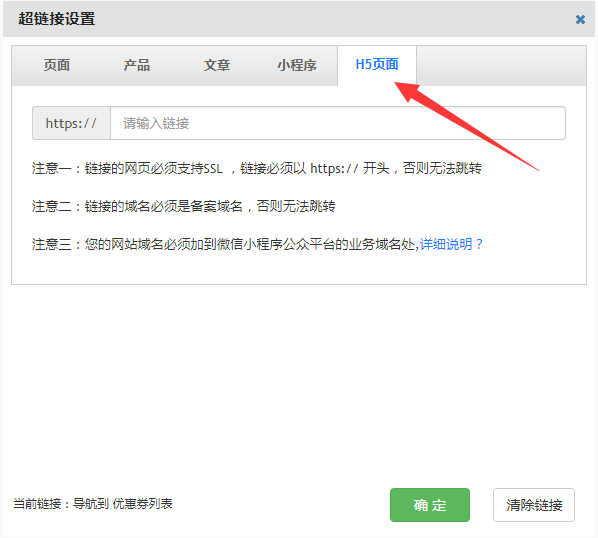598x538 pixels.
Task: Click the 超链接设置 title text
Action: tap(56, 19)
